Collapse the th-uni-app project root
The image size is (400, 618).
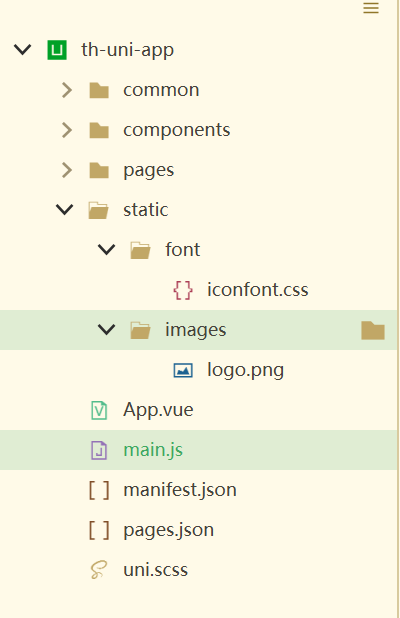click(x=22, y=50)
